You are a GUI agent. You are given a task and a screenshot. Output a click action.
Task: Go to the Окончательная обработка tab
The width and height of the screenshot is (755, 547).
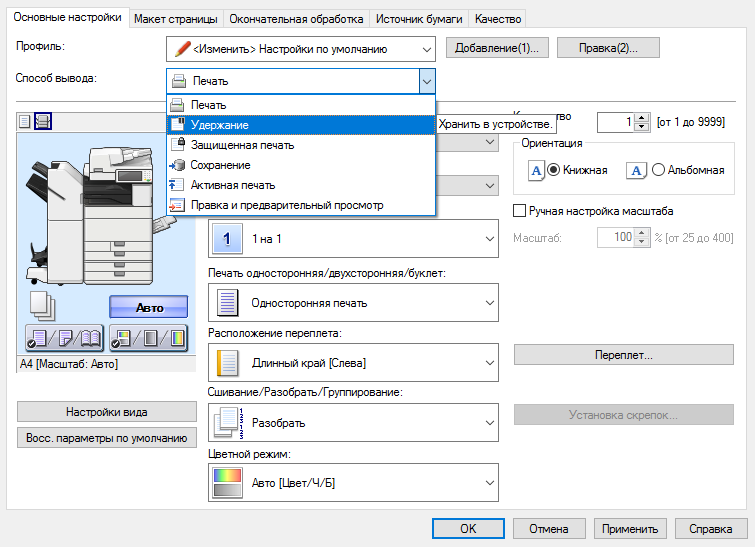pos(296,19)
